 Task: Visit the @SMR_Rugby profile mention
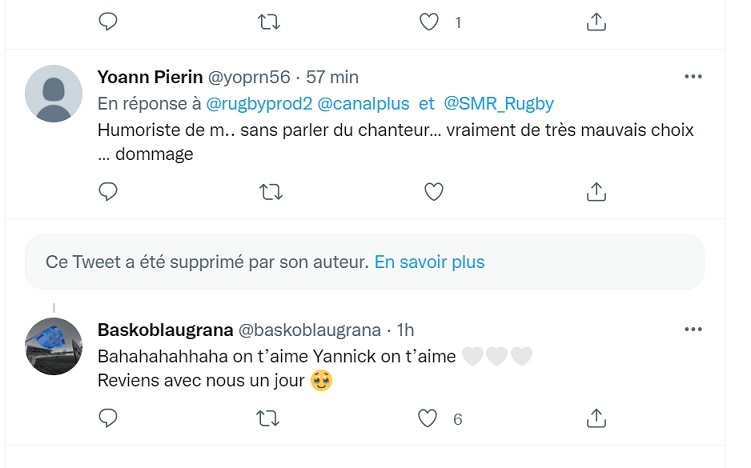(498, 103)
